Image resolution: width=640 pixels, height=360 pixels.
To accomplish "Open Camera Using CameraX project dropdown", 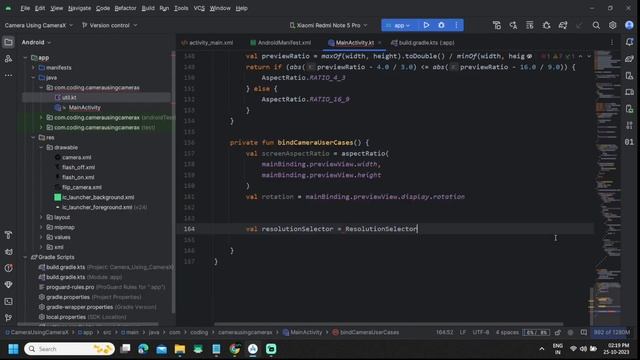I will 39,25.
